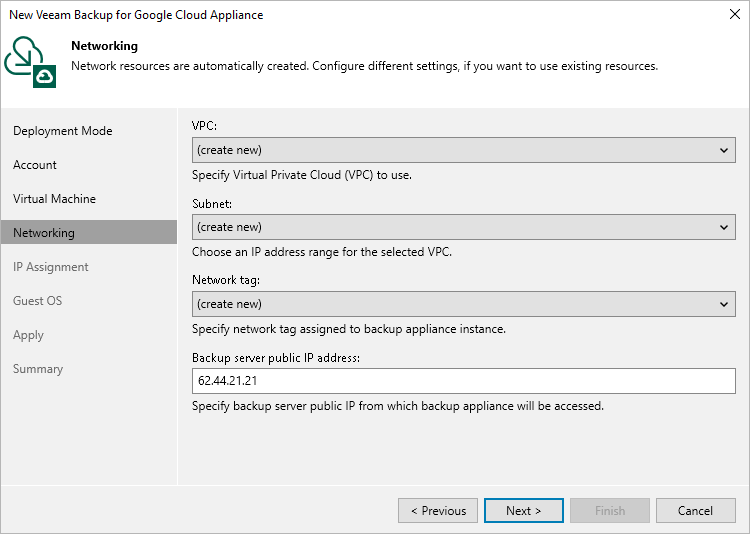750x534 pixels.
Task: Click 'Specify Virtual Private Cloud (VPC) to use.' text
Action: (302, 175)
